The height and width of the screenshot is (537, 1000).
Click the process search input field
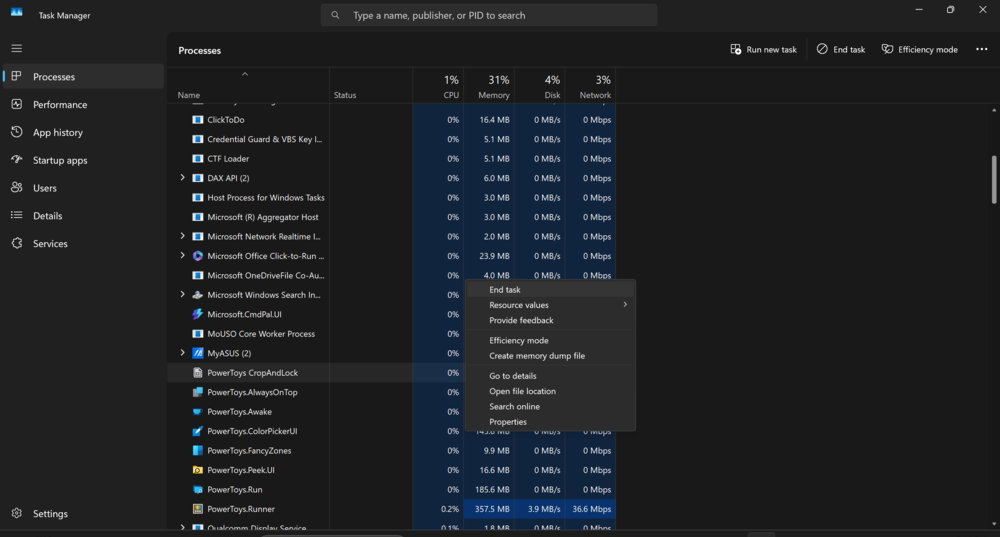click(489, 15)
